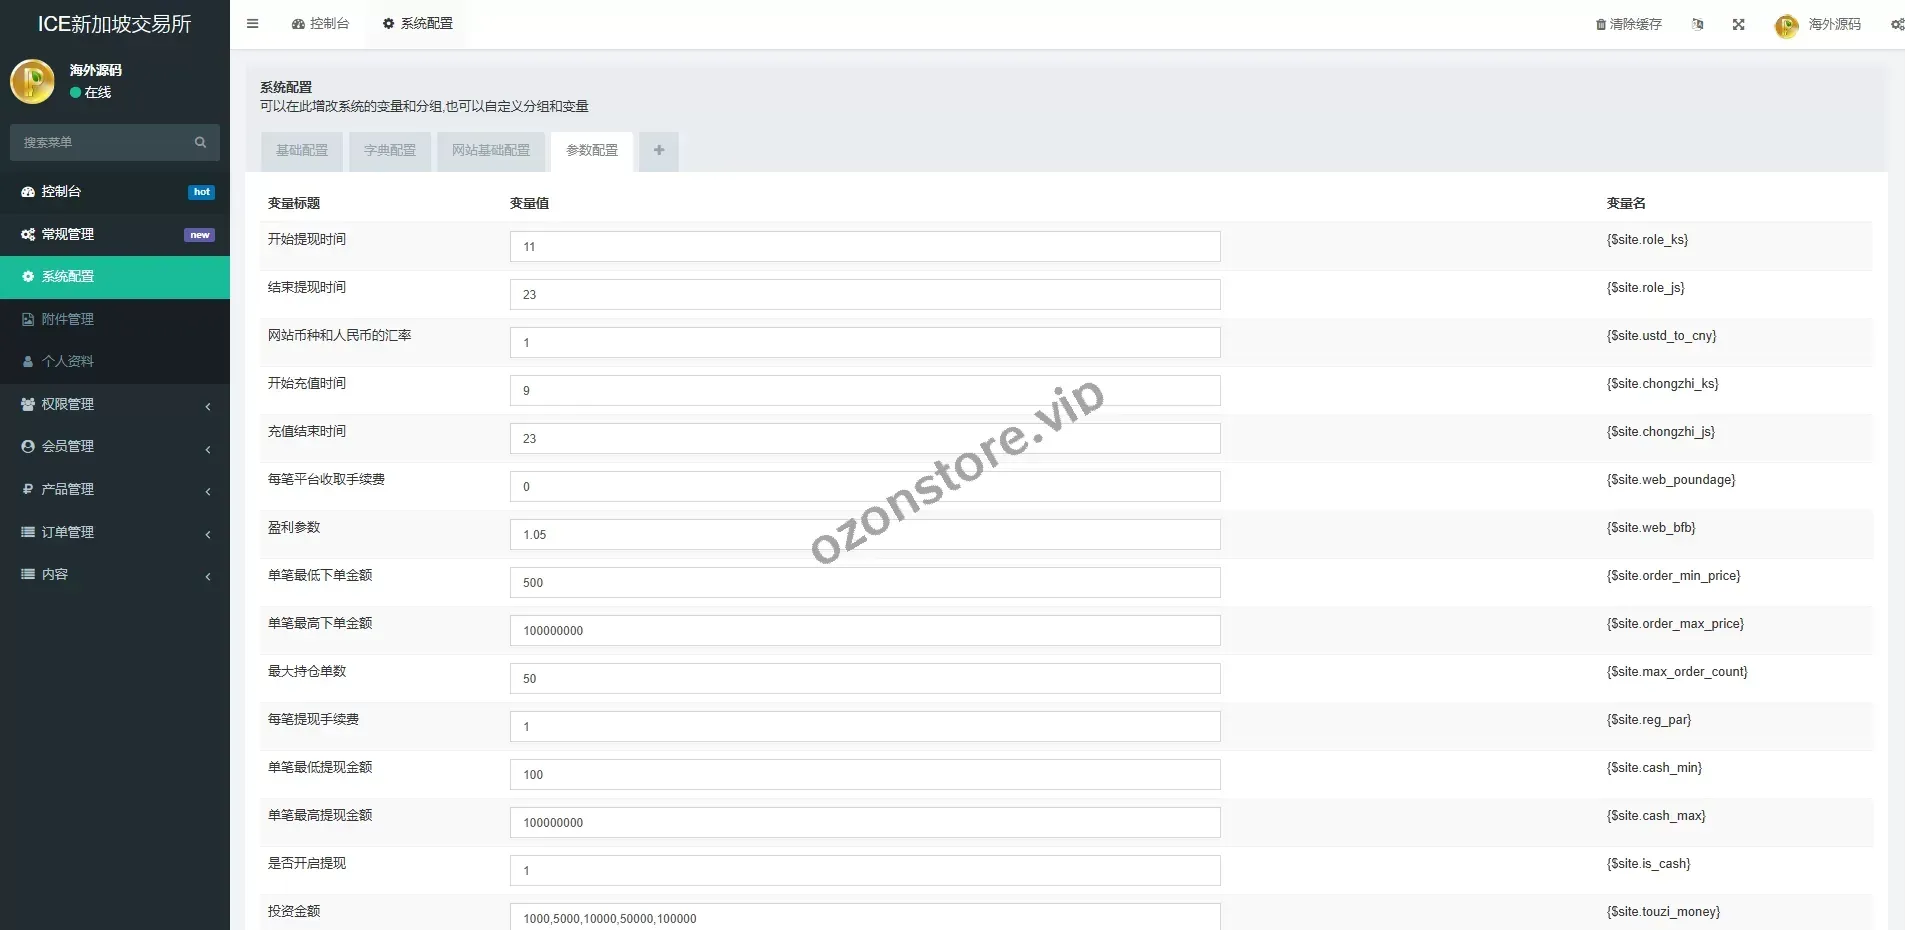The width and height of the screenshot is (1905, 930).
Task: Expand the 产品管理 sidebar menu
Action: point(115,489)
